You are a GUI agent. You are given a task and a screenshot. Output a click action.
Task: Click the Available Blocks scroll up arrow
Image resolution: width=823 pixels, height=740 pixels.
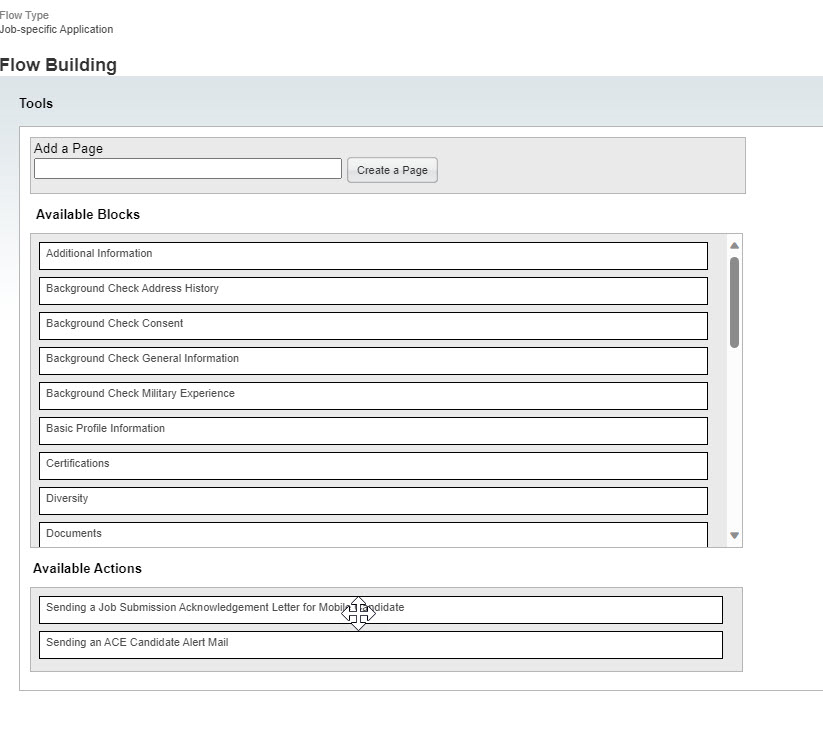coord(734,246)
